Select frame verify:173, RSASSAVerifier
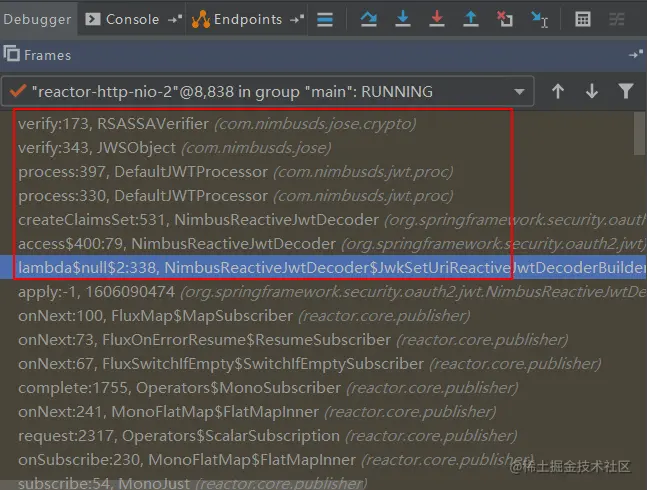The width and height of the screenshot is (647, 490). coord(316,124)
